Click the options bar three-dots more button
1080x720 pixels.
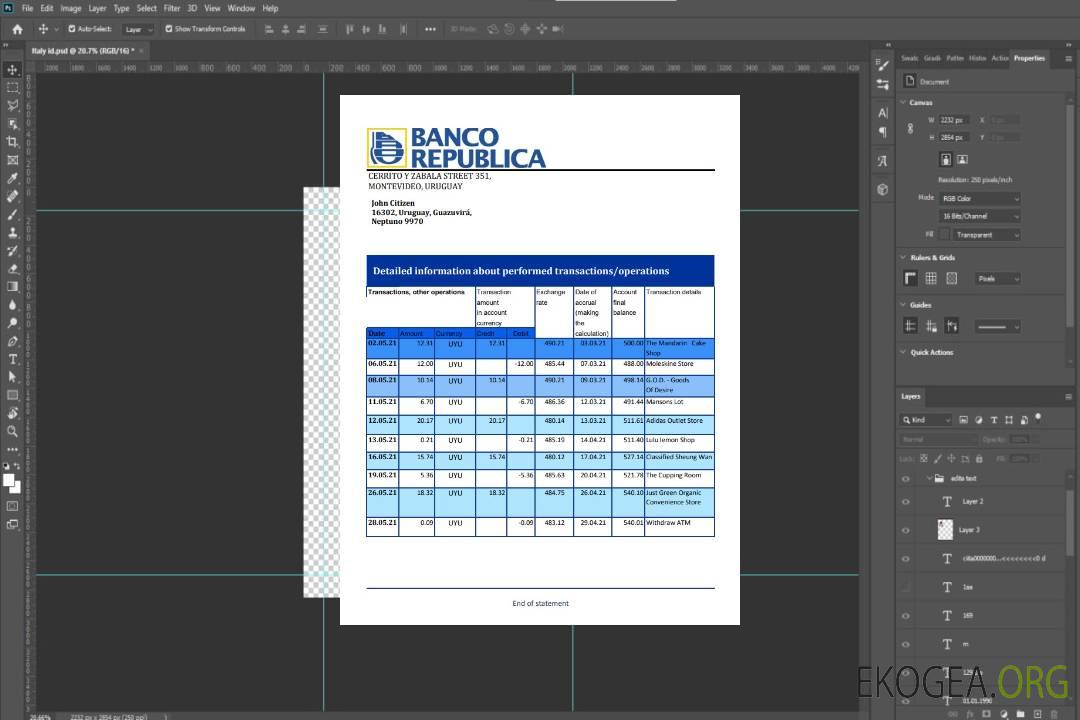pyautogui.click(x=430, y=29)
